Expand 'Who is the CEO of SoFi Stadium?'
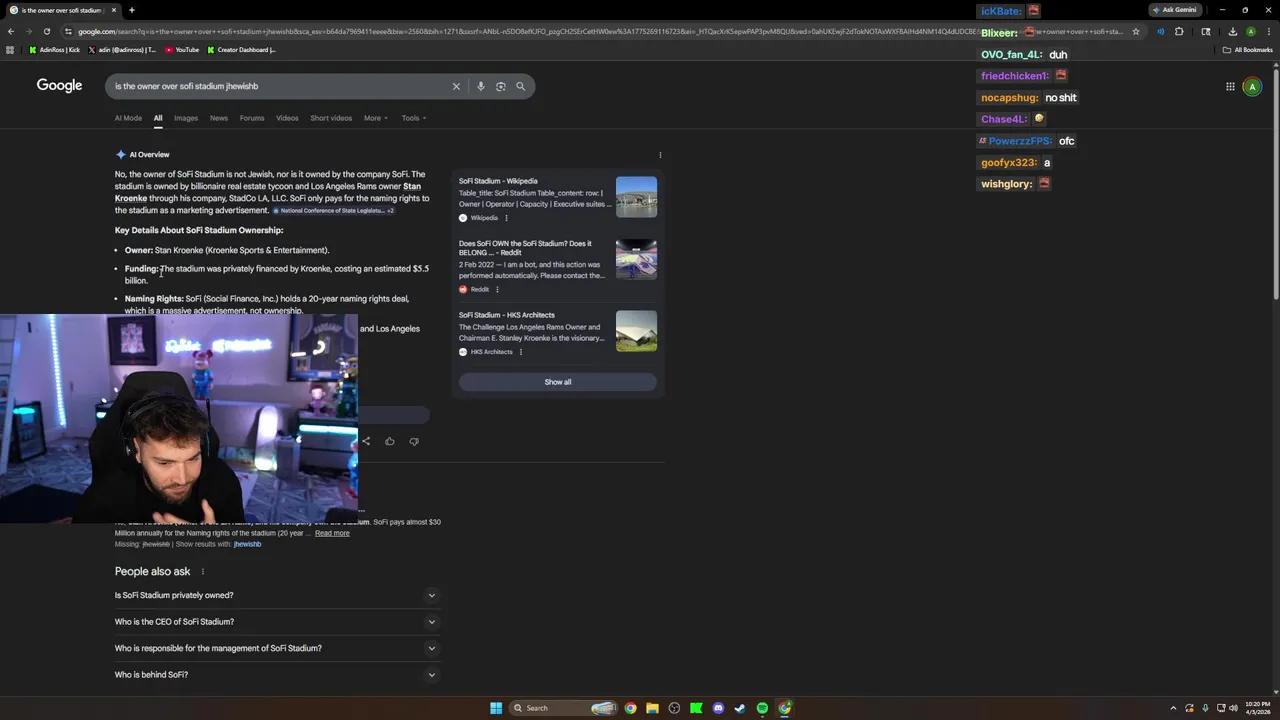The width and height of the screenshot is (1280, 720). point(277,622)
